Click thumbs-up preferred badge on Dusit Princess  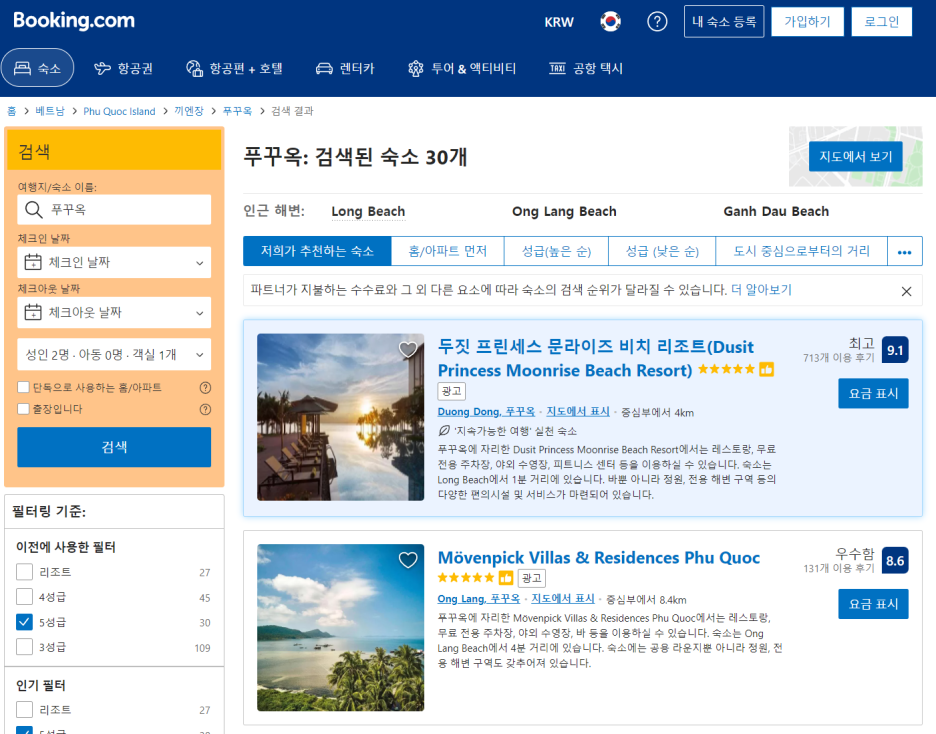point(766,369)
